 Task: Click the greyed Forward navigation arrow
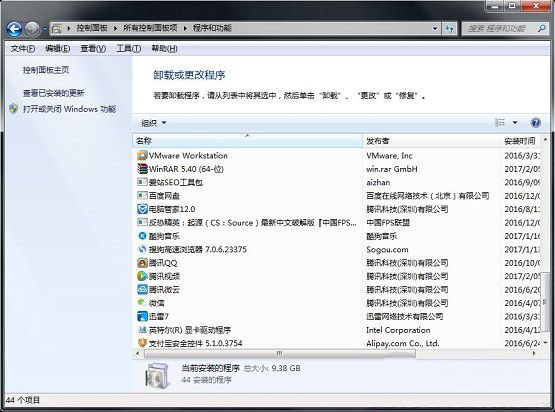click(x=33, y=29)
